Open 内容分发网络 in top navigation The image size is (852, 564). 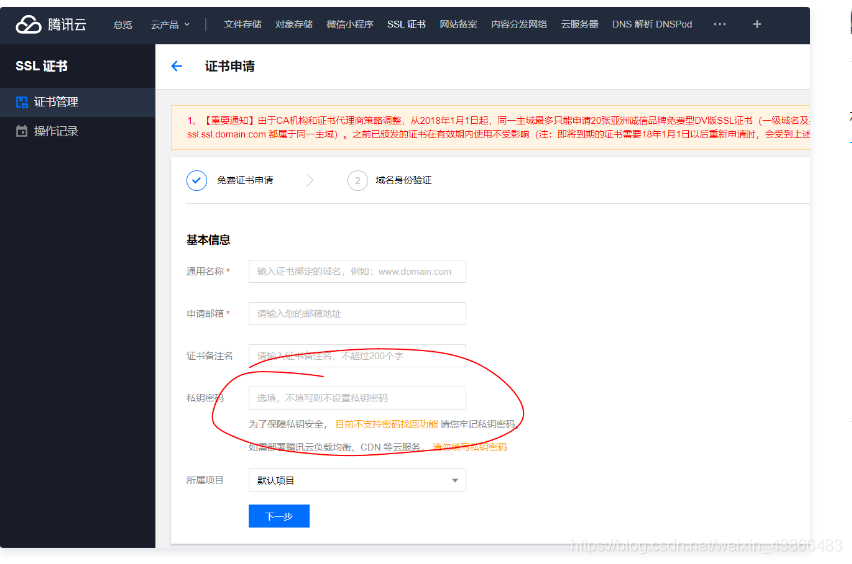tap(519, 24)
